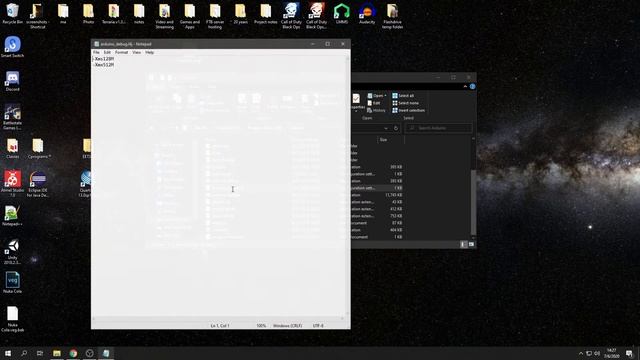Click Open button in Explorer ribbon
The height and width of the screenshot is (360, 640).
tap(376, 96)
